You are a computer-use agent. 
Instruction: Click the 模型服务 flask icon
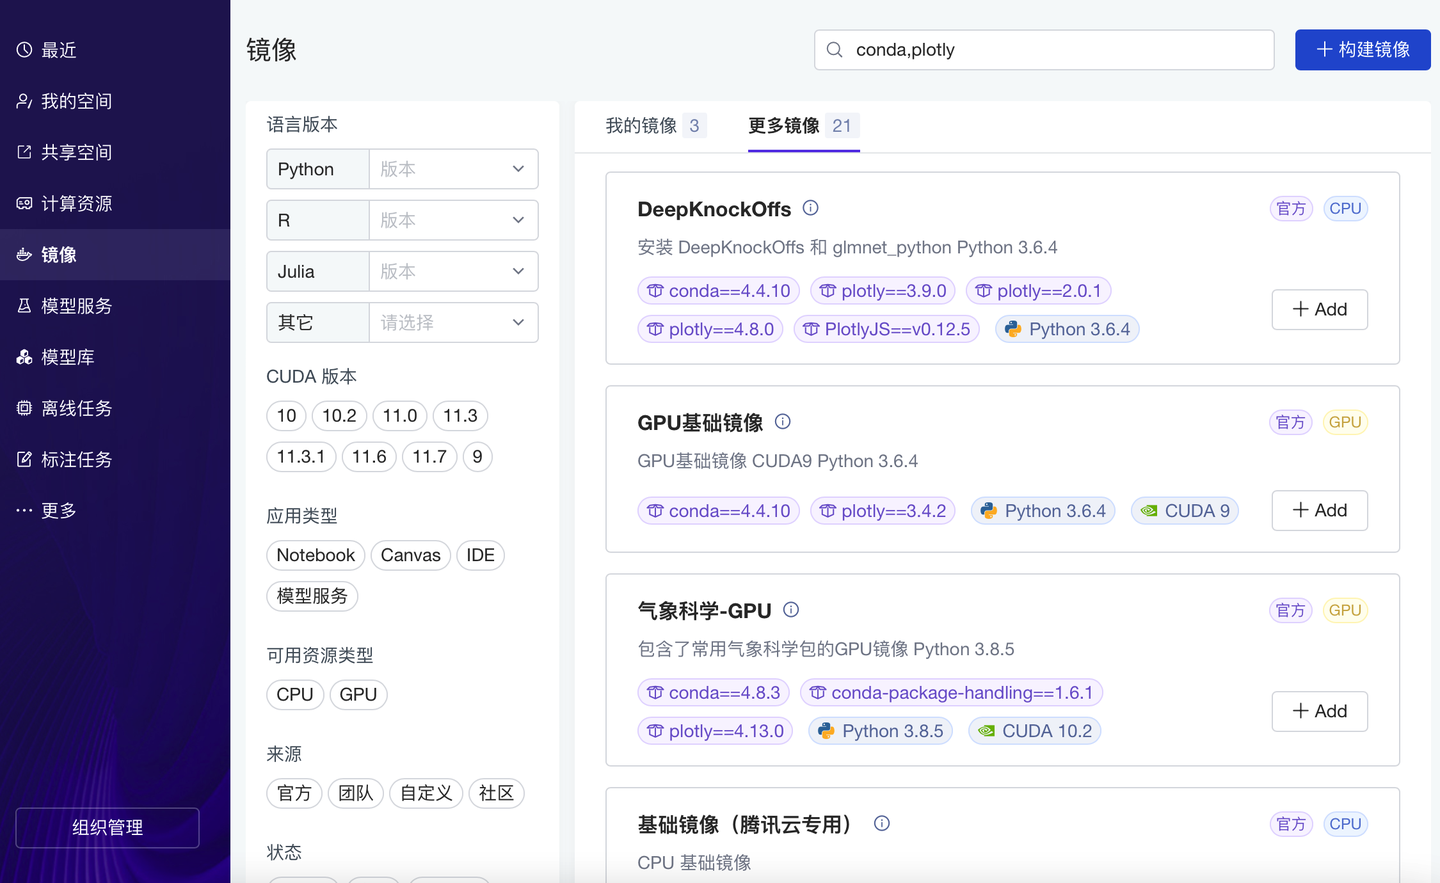click(24, 306)
